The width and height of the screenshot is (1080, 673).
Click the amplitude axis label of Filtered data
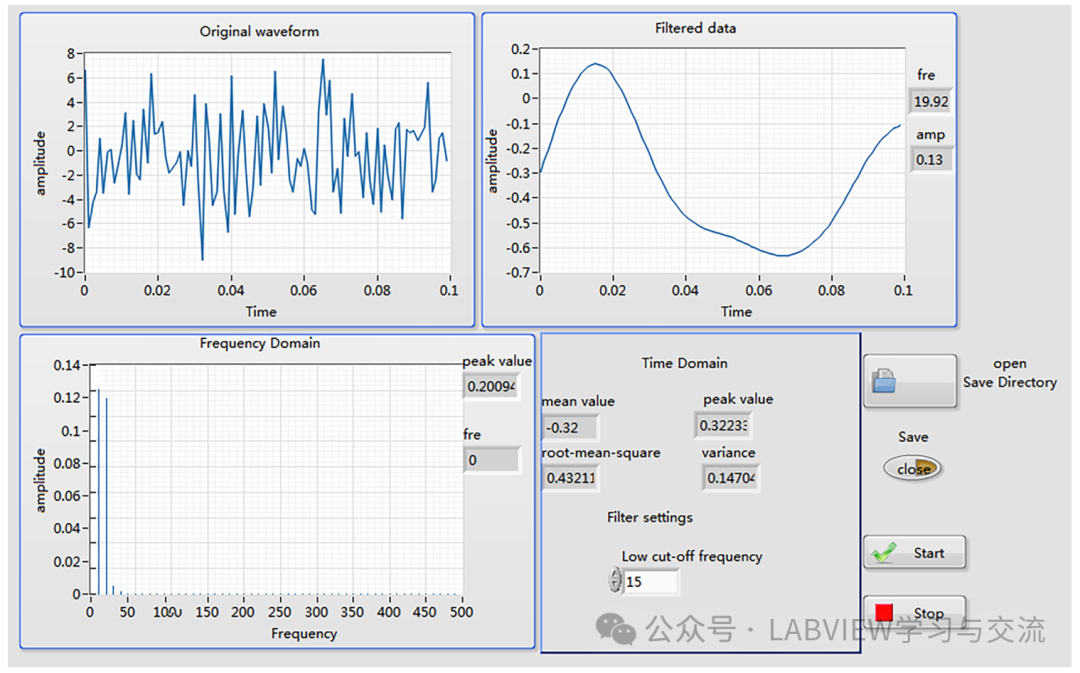pos(492,161)
